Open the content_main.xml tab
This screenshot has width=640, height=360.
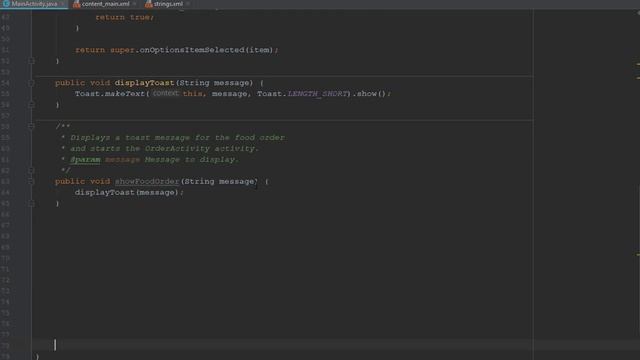(x=105, y=4)
